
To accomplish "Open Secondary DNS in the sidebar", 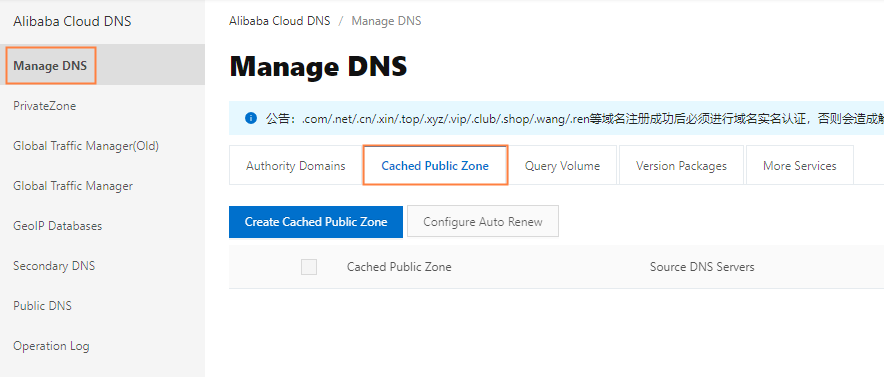I will coord(54,266).
